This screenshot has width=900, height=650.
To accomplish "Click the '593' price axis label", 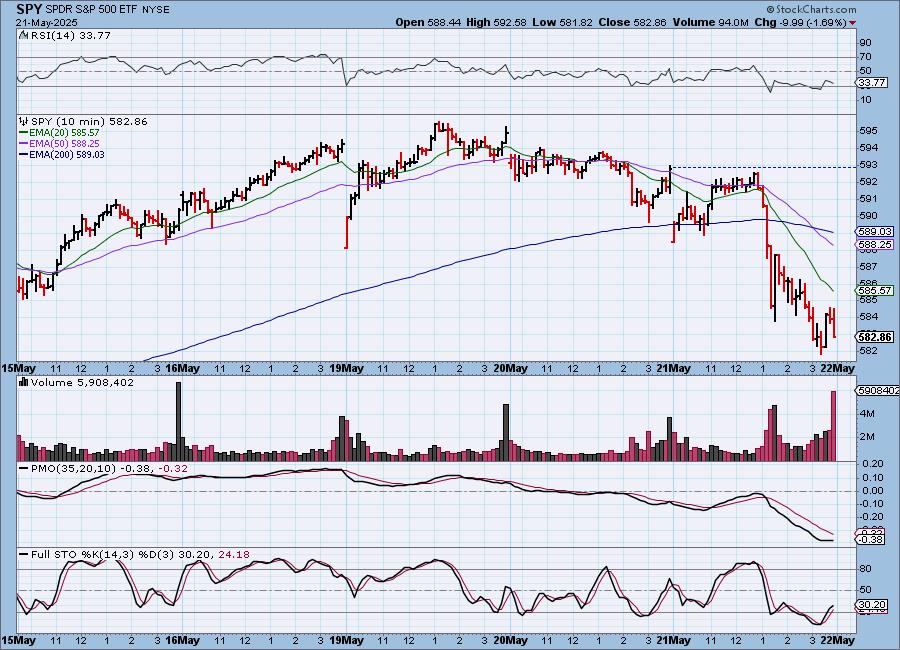I will point(868,165).
